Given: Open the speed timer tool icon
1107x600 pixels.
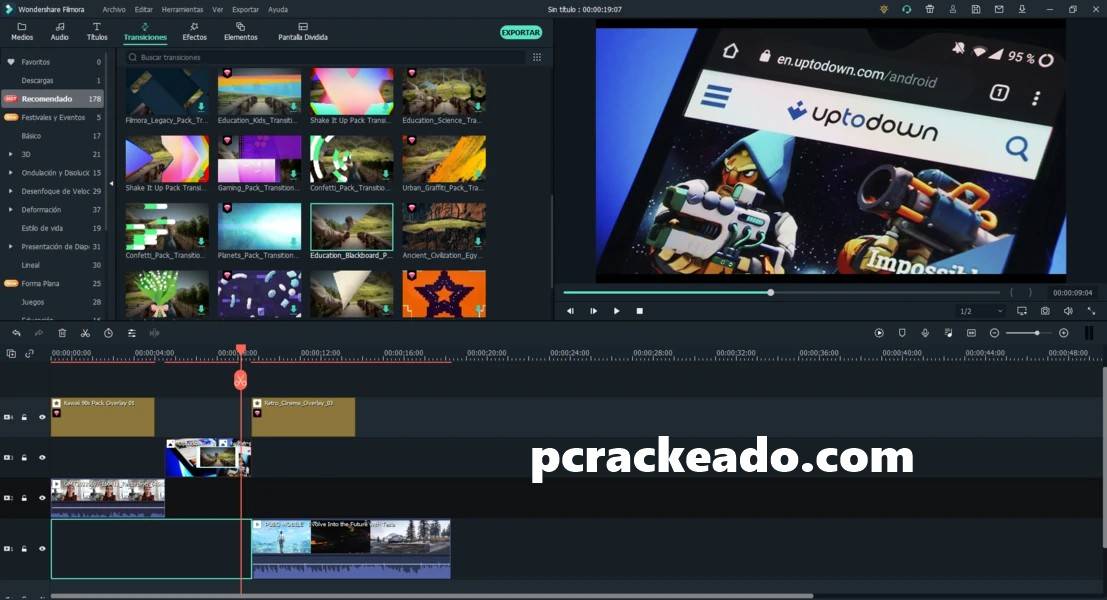Looking at the screenshot, I should 108,333.
